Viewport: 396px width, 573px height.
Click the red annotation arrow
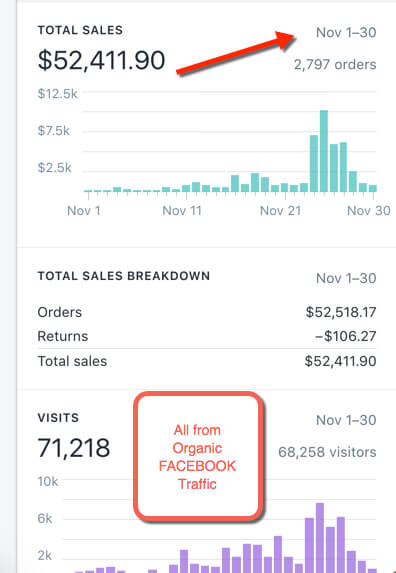coord(236,53)
